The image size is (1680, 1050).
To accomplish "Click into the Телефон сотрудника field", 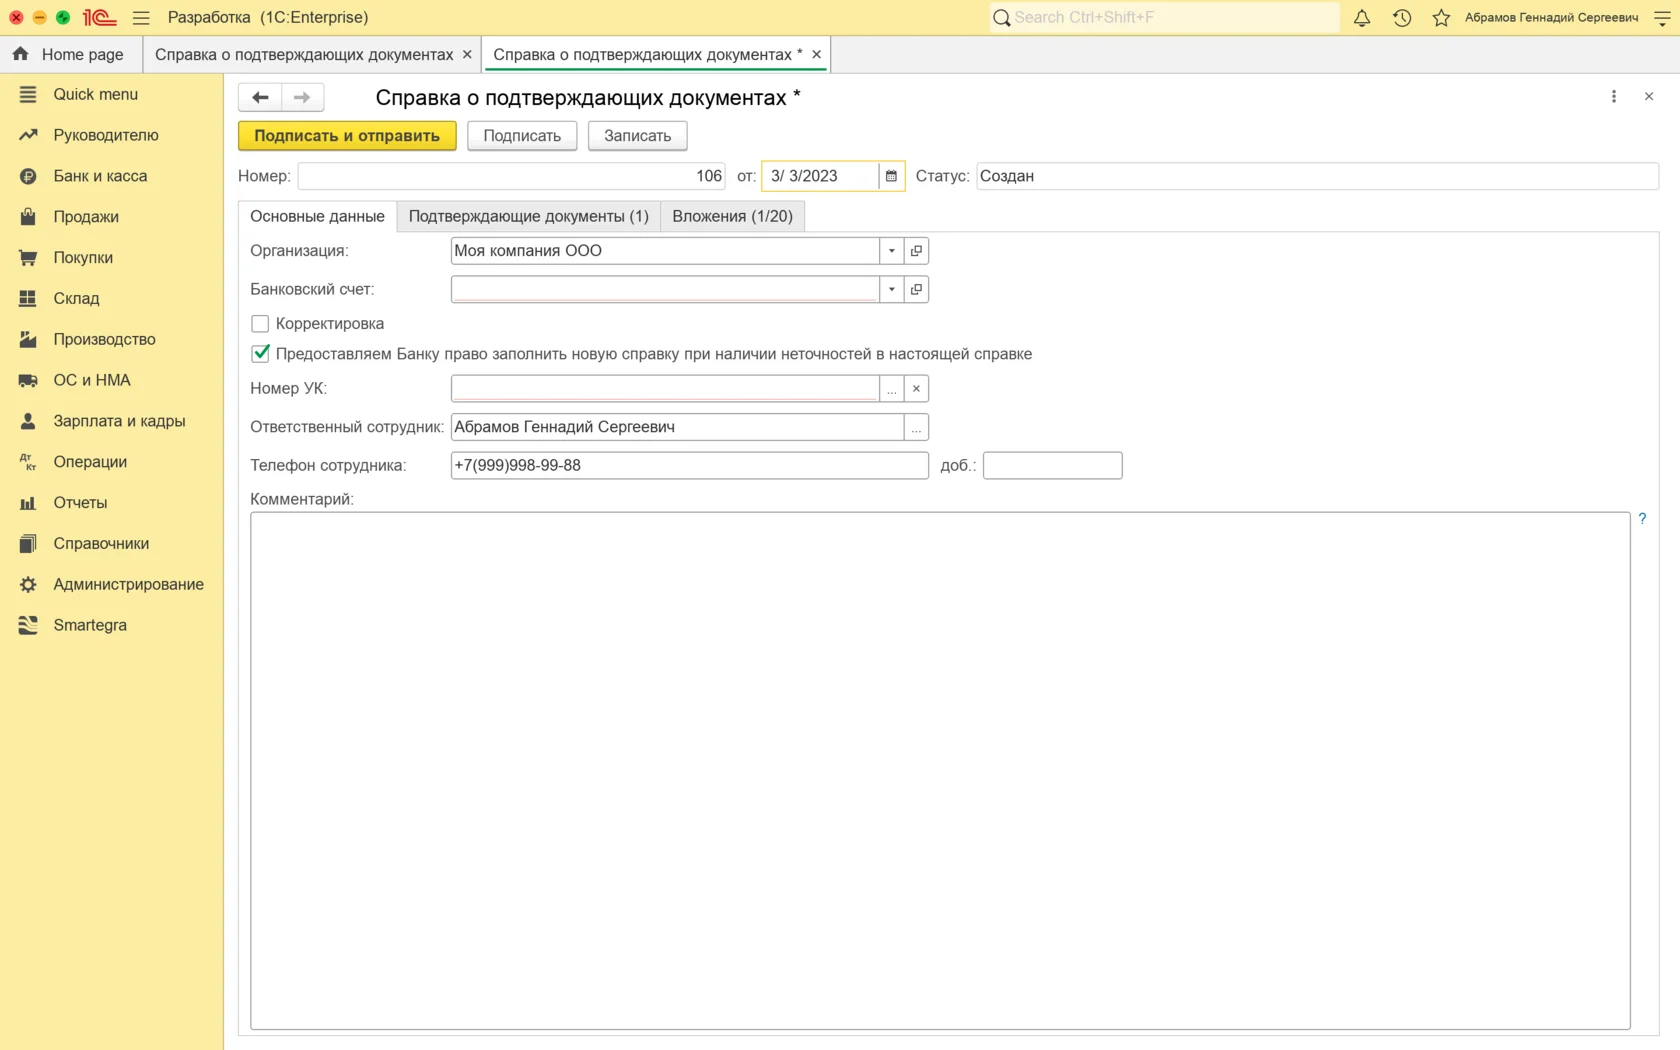I will 688,466.
